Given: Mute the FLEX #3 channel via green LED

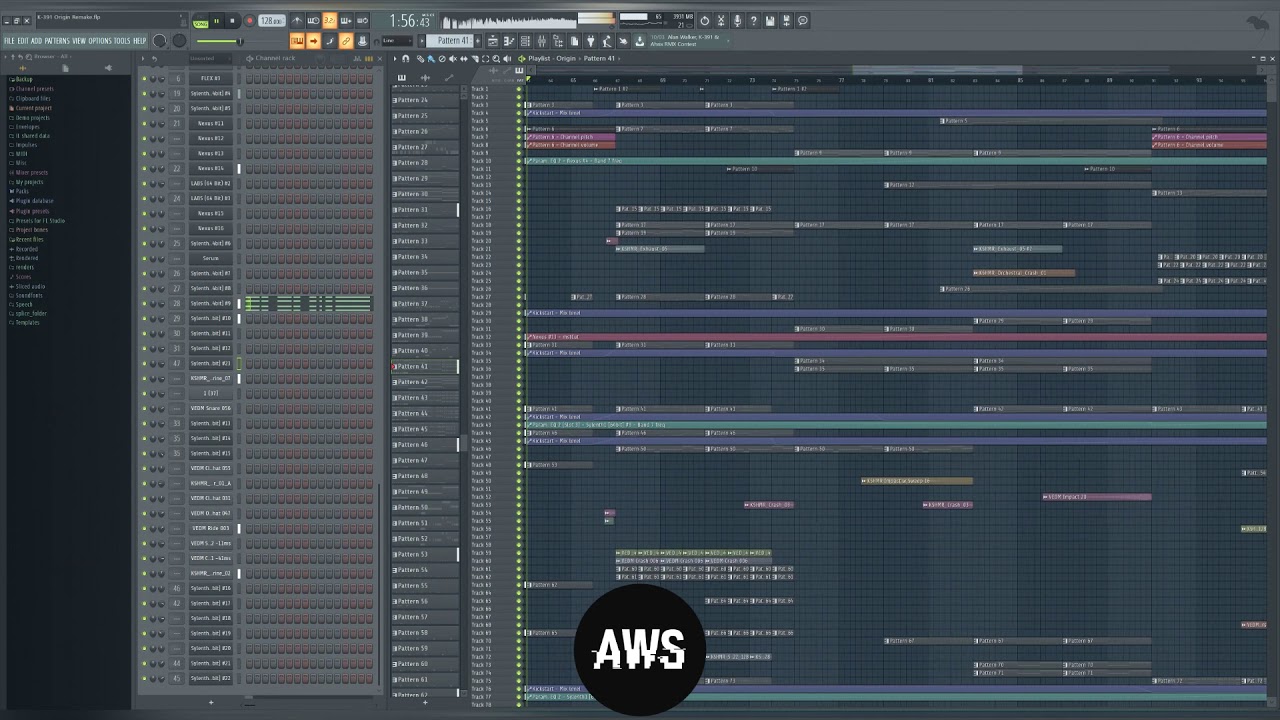Looking at the screenshot, I should tap(144, 79).
